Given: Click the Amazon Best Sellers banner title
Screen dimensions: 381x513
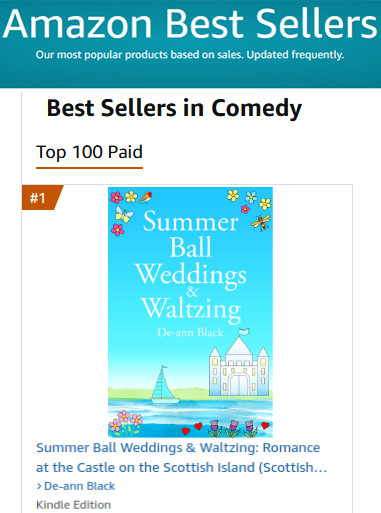Looking at the screenshot, I should [190, 24].
